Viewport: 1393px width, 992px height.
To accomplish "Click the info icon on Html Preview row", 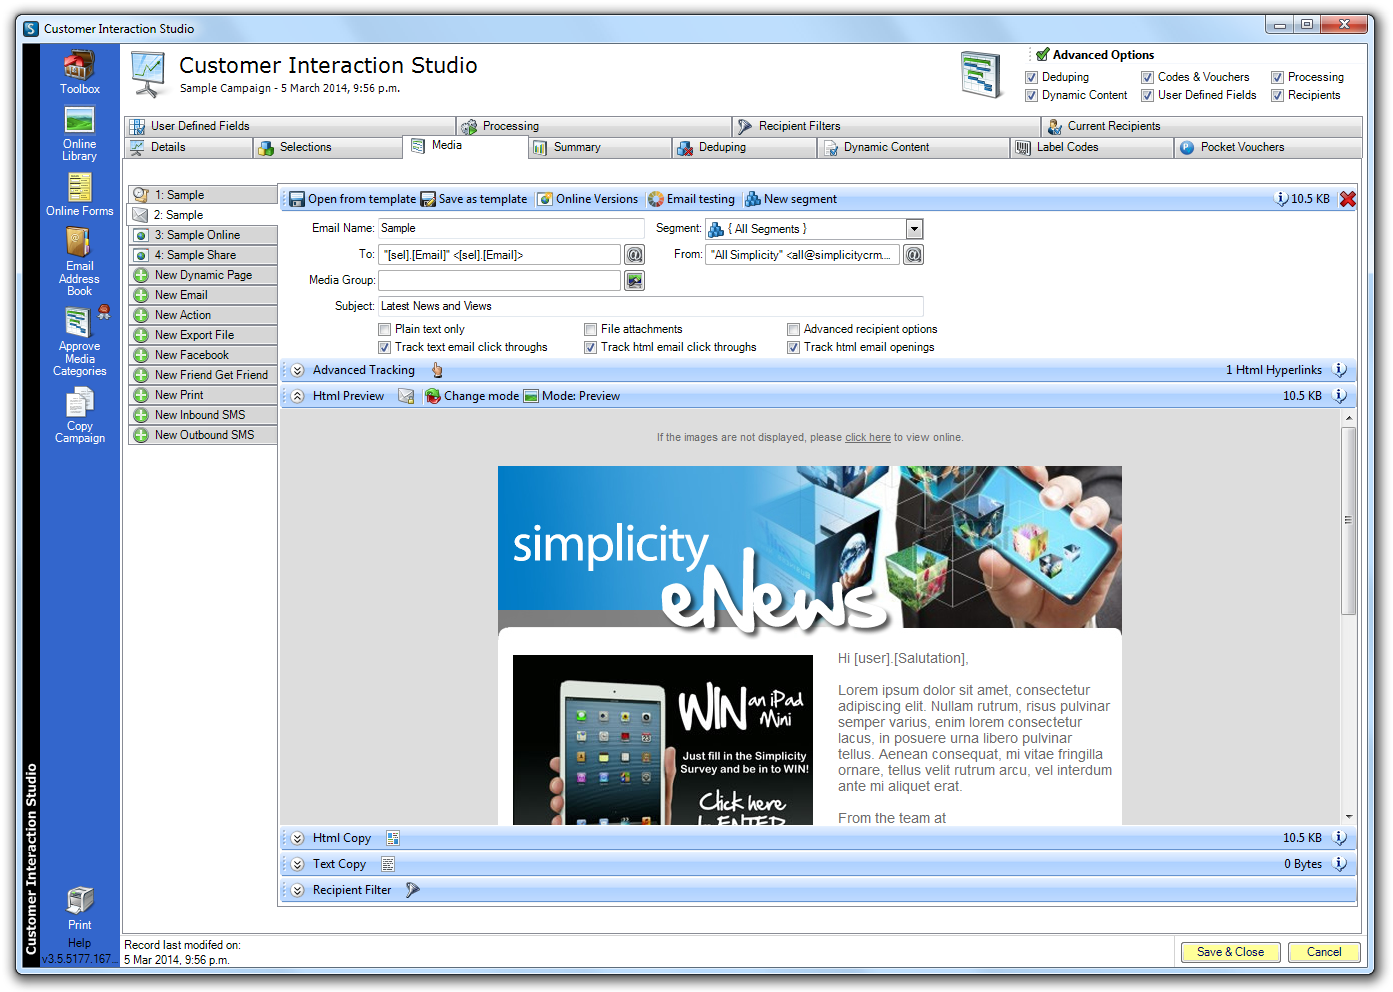I will coord(1340,396).
